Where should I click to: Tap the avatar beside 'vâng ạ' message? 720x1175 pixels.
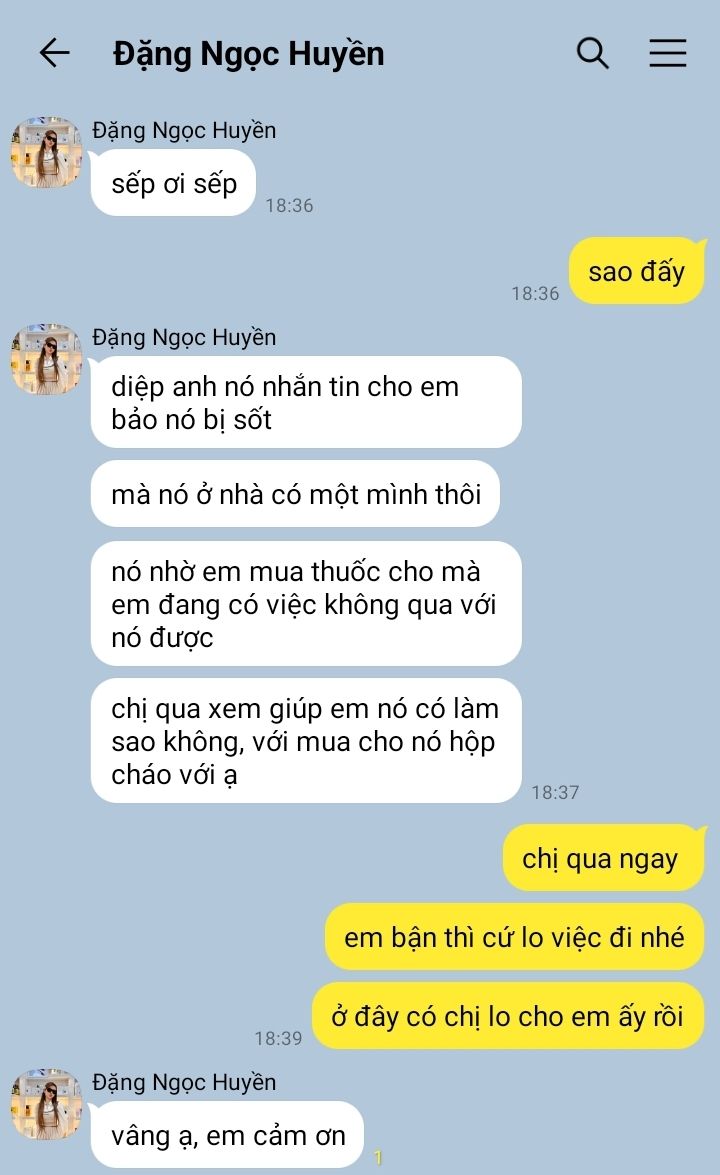pyautogui.click(x=46, y=1104)
